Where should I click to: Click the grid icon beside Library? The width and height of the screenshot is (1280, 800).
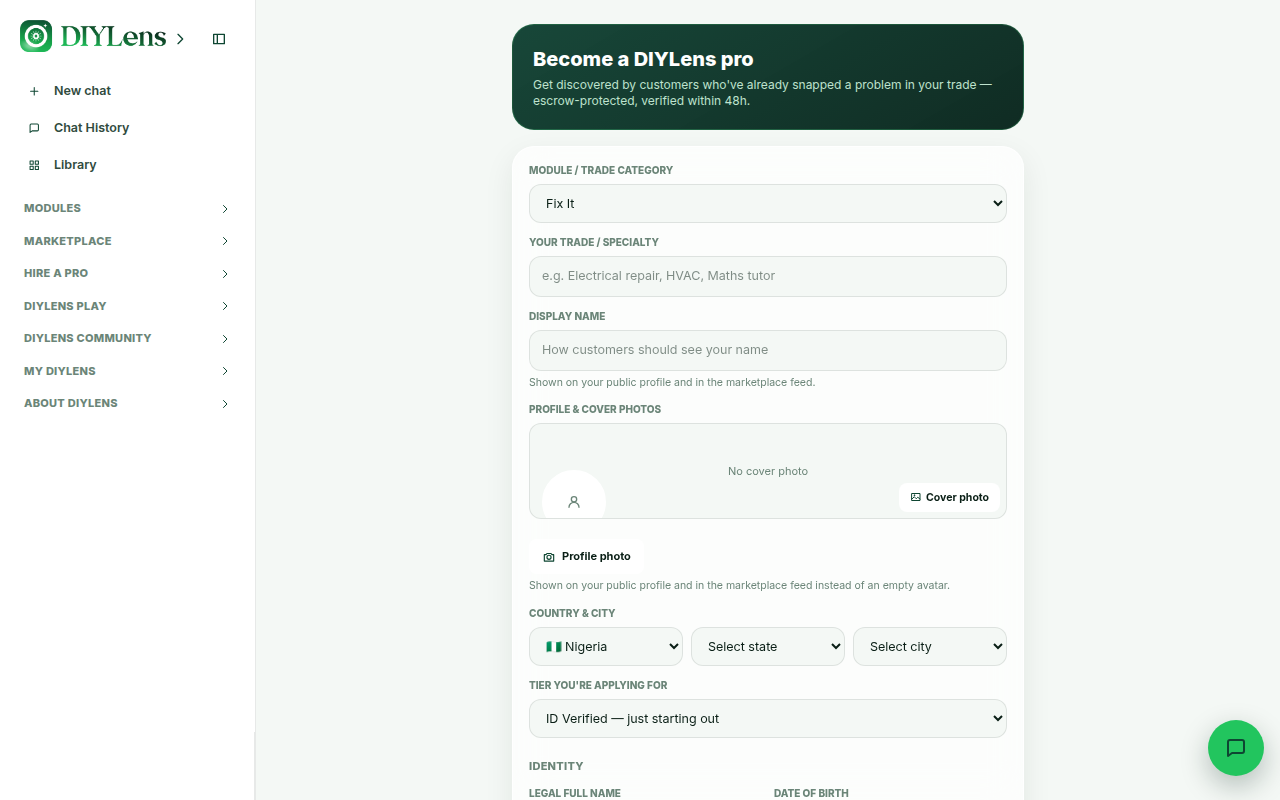coord(34,165)
